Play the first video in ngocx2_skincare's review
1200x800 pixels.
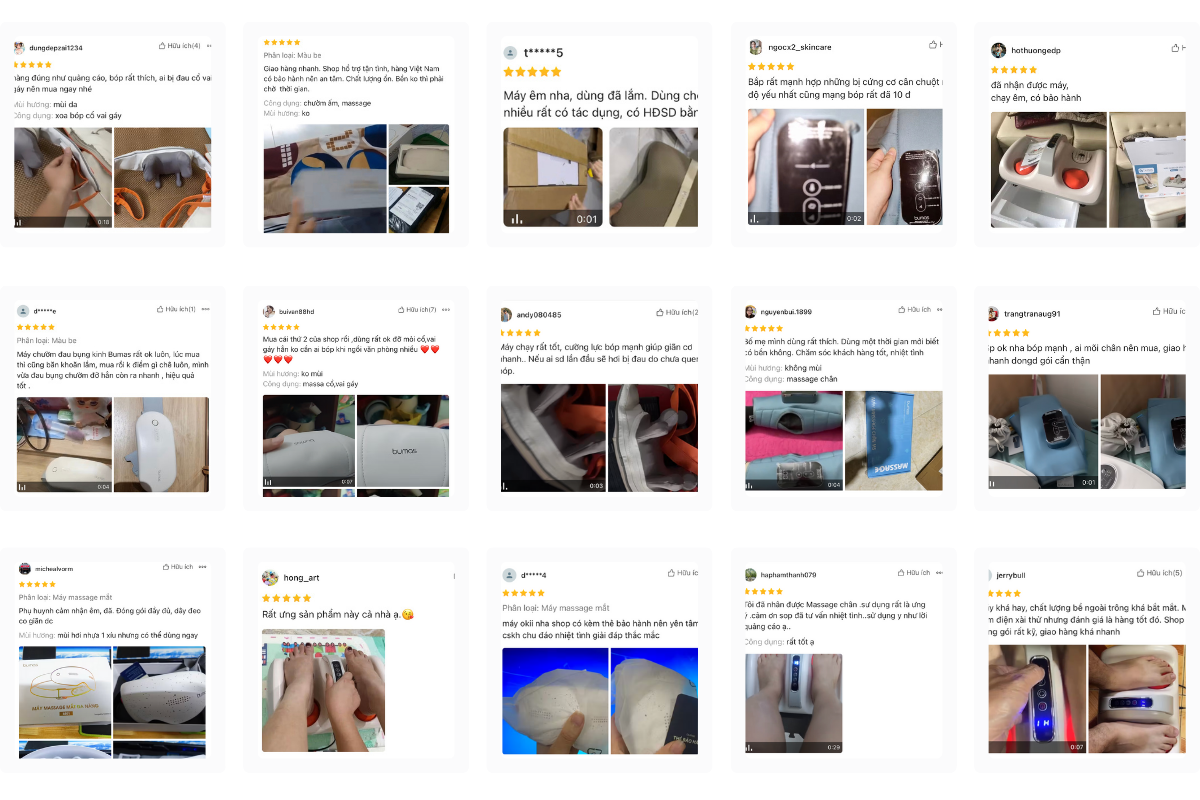coord(805,167)
